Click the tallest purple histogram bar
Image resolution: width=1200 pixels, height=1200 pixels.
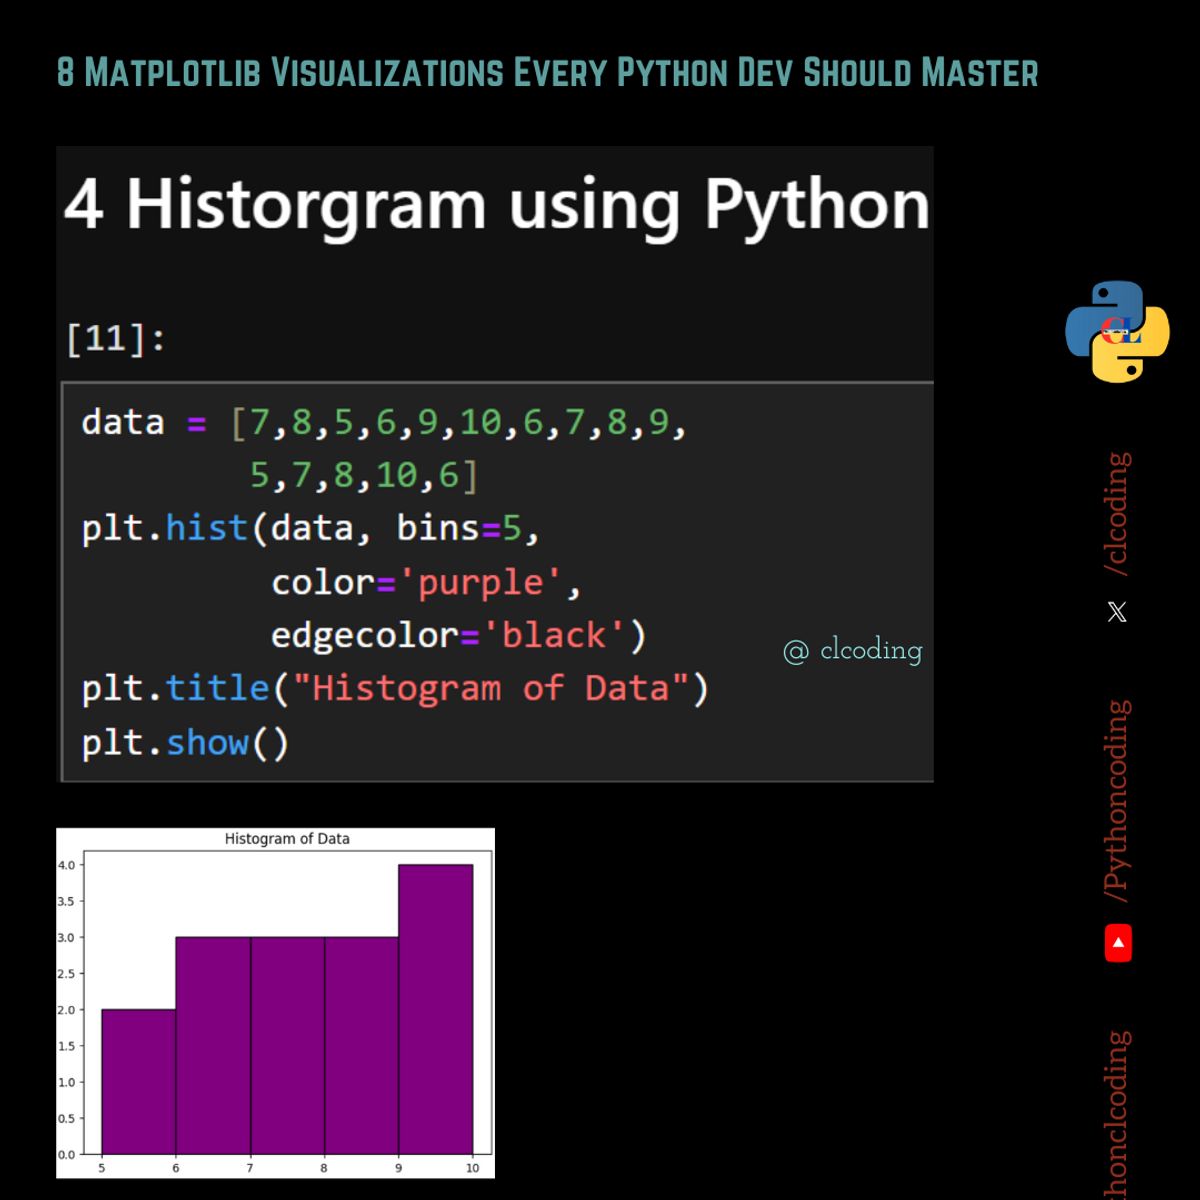[436, 1010]
